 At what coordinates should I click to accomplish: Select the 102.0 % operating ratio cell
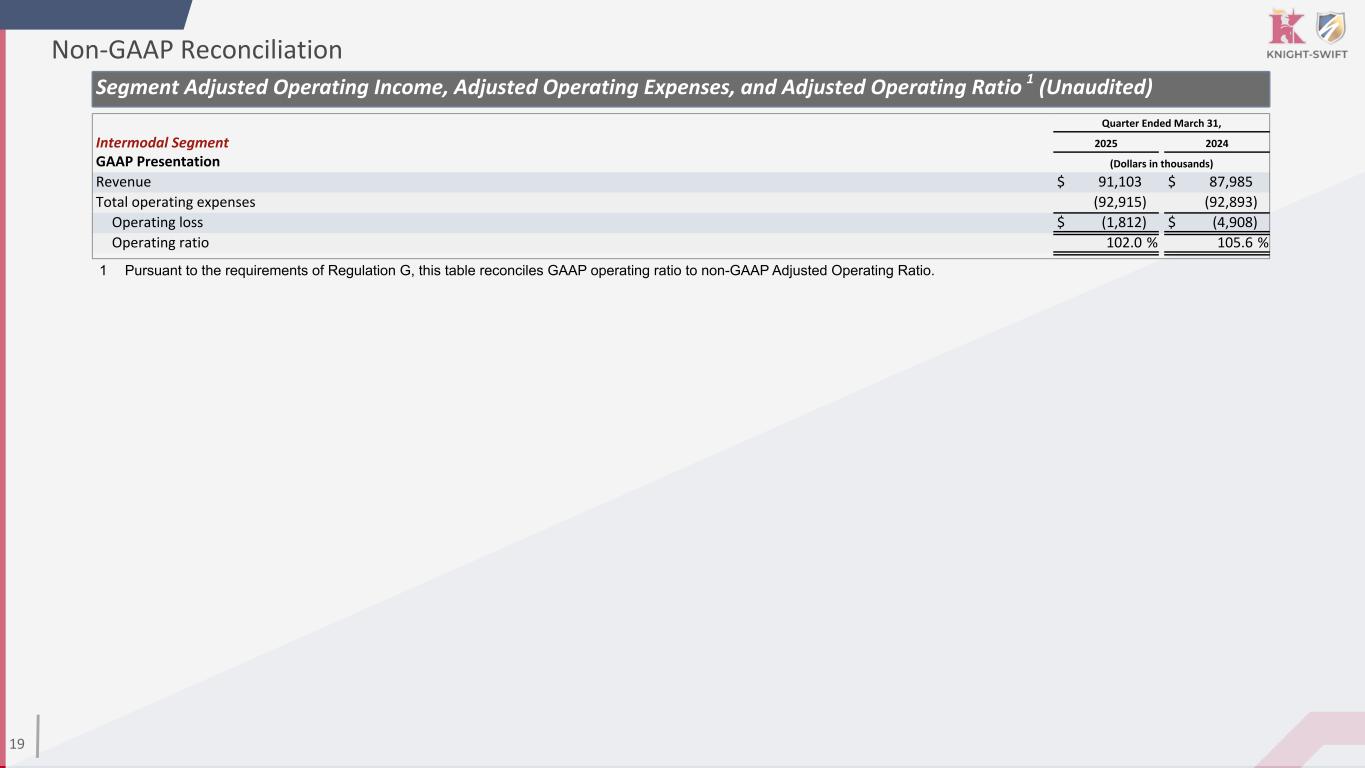pyautogui.click(x=1126, y=243)
